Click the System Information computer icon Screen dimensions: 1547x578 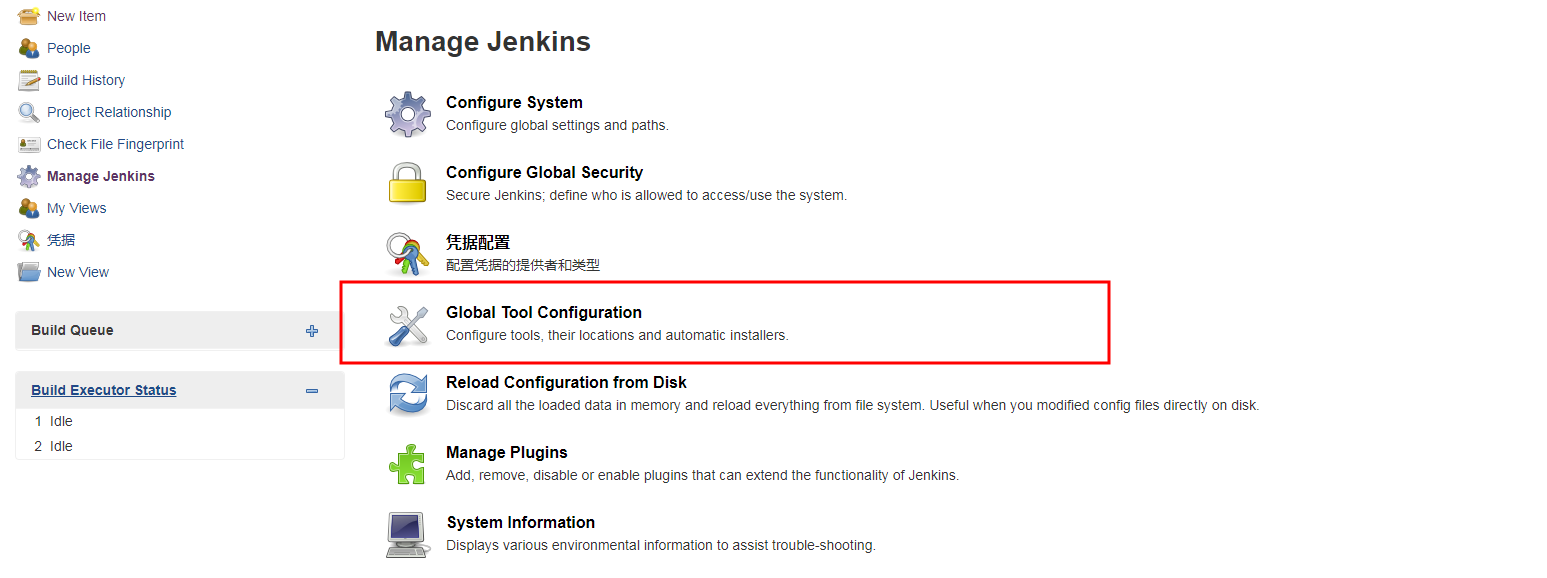[x=407, y=534]
